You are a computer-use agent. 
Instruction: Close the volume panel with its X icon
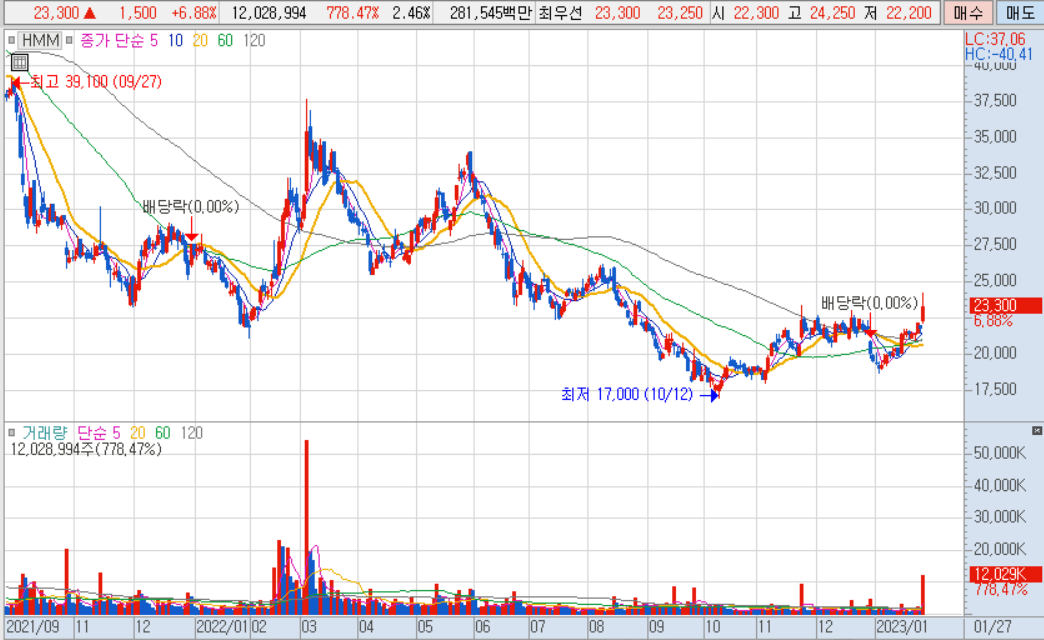click(1037, 431)
